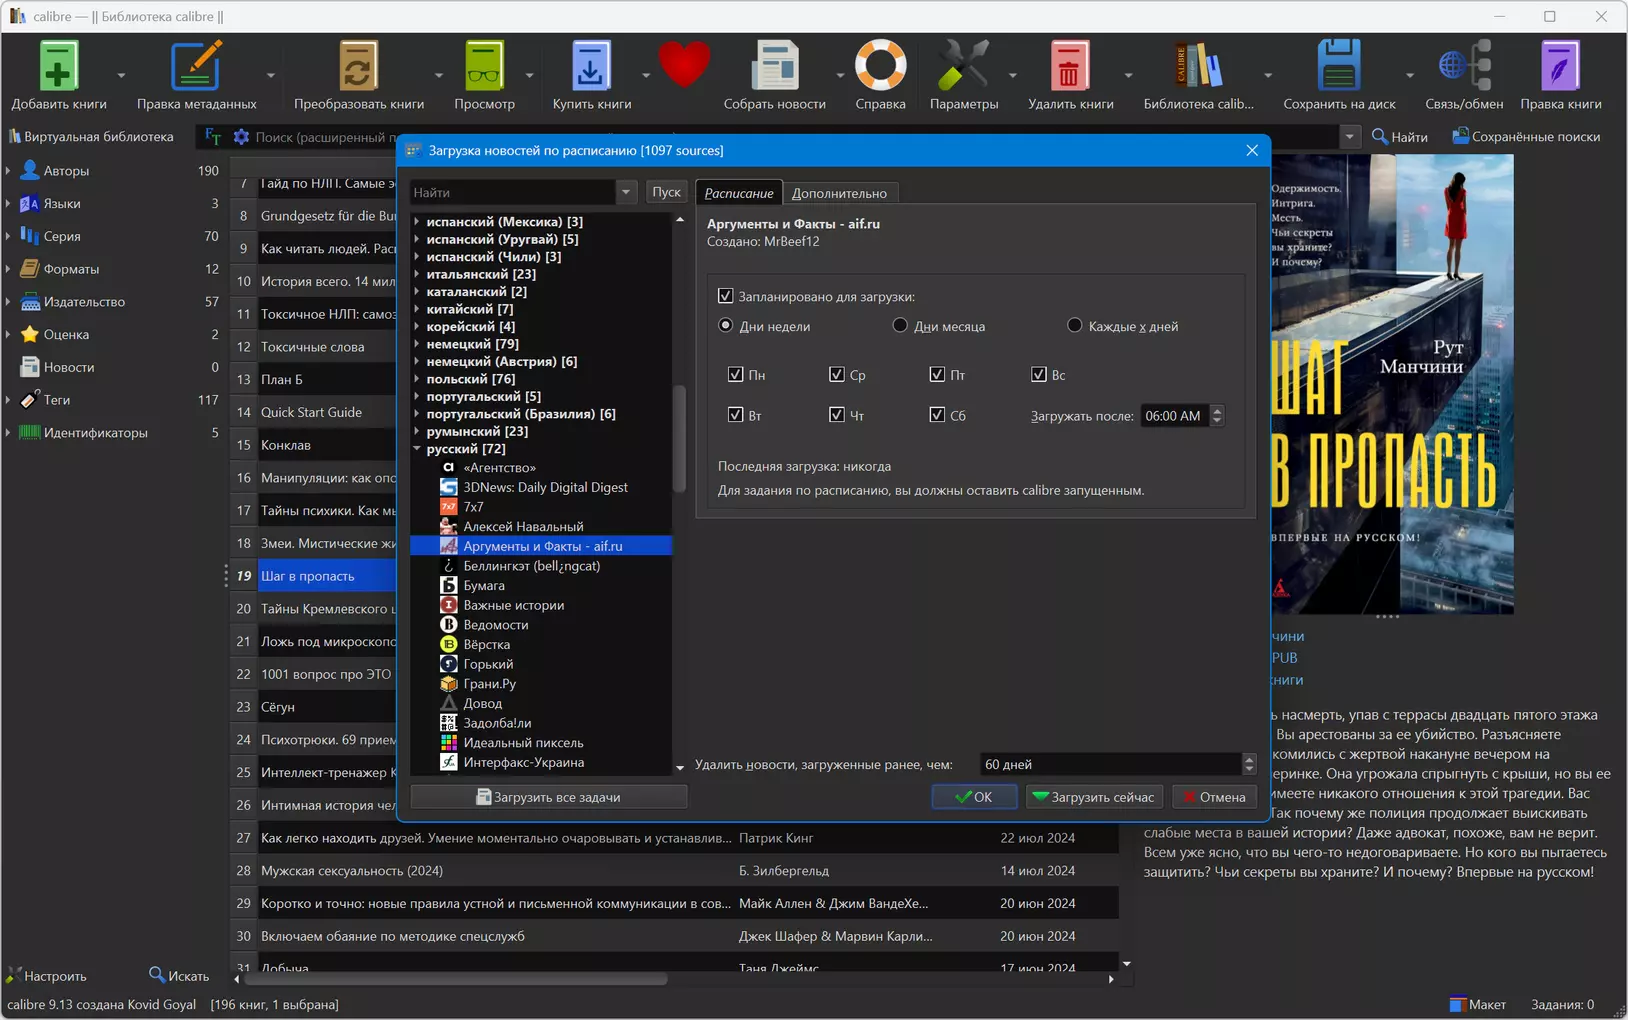The height and width of the screenshot is (1020, 1628).
Task: Open the book Viewer icon
Action: (x=484, y=67)
